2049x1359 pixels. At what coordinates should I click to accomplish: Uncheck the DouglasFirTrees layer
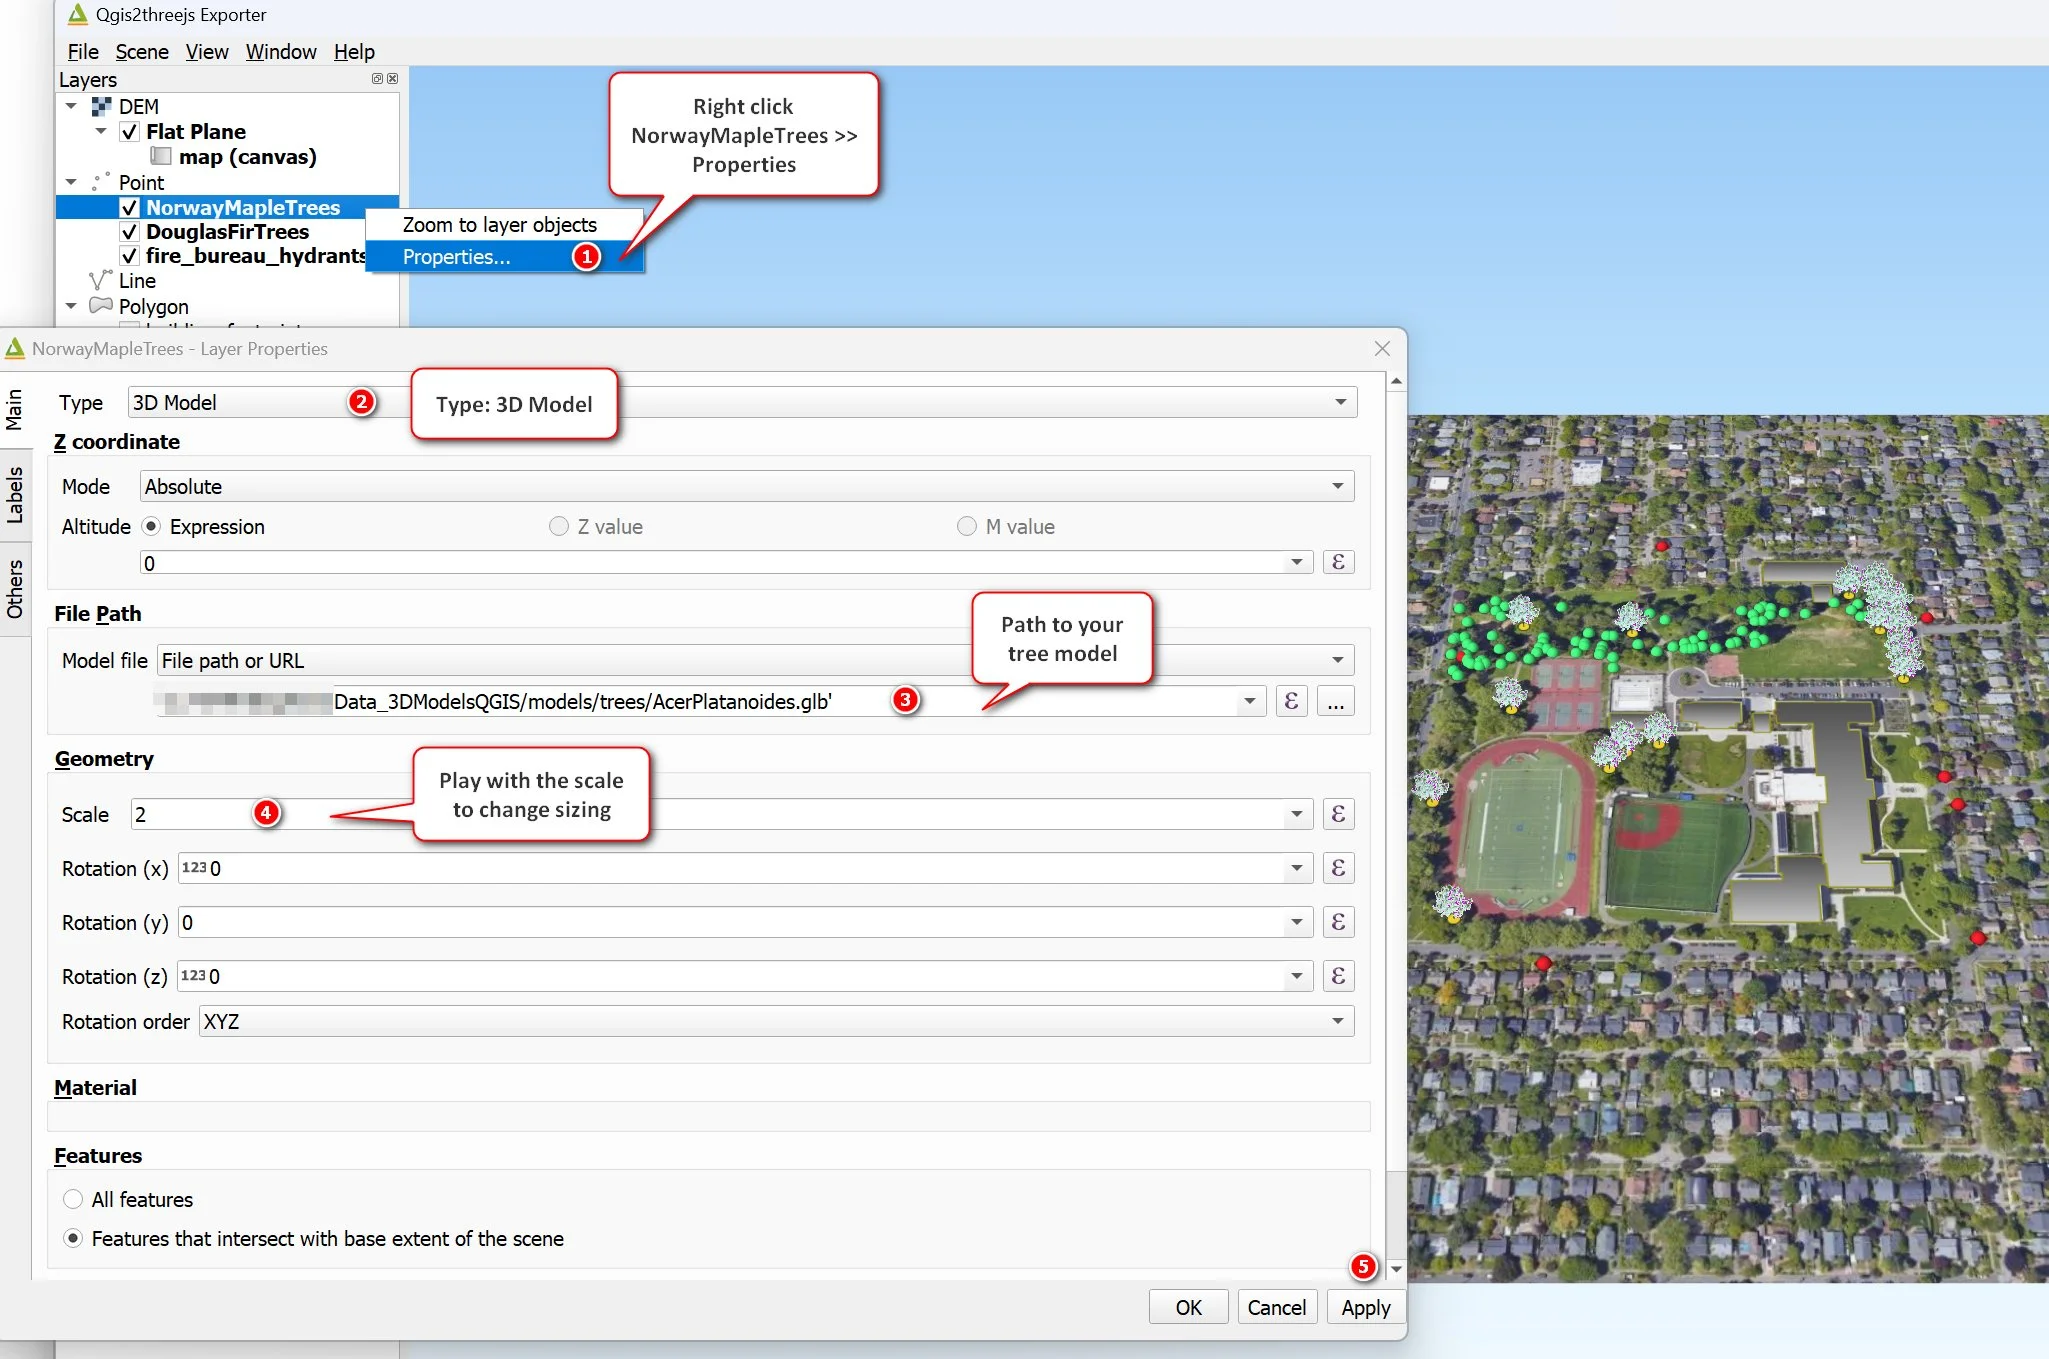[x=130, y=231]
